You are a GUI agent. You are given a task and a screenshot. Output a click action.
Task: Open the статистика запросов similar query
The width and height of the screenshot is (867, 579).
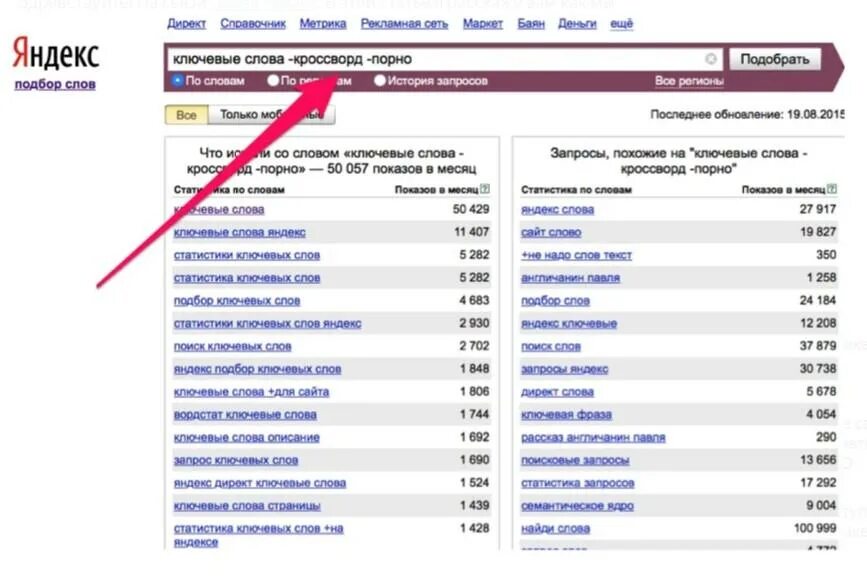(577, 483)
